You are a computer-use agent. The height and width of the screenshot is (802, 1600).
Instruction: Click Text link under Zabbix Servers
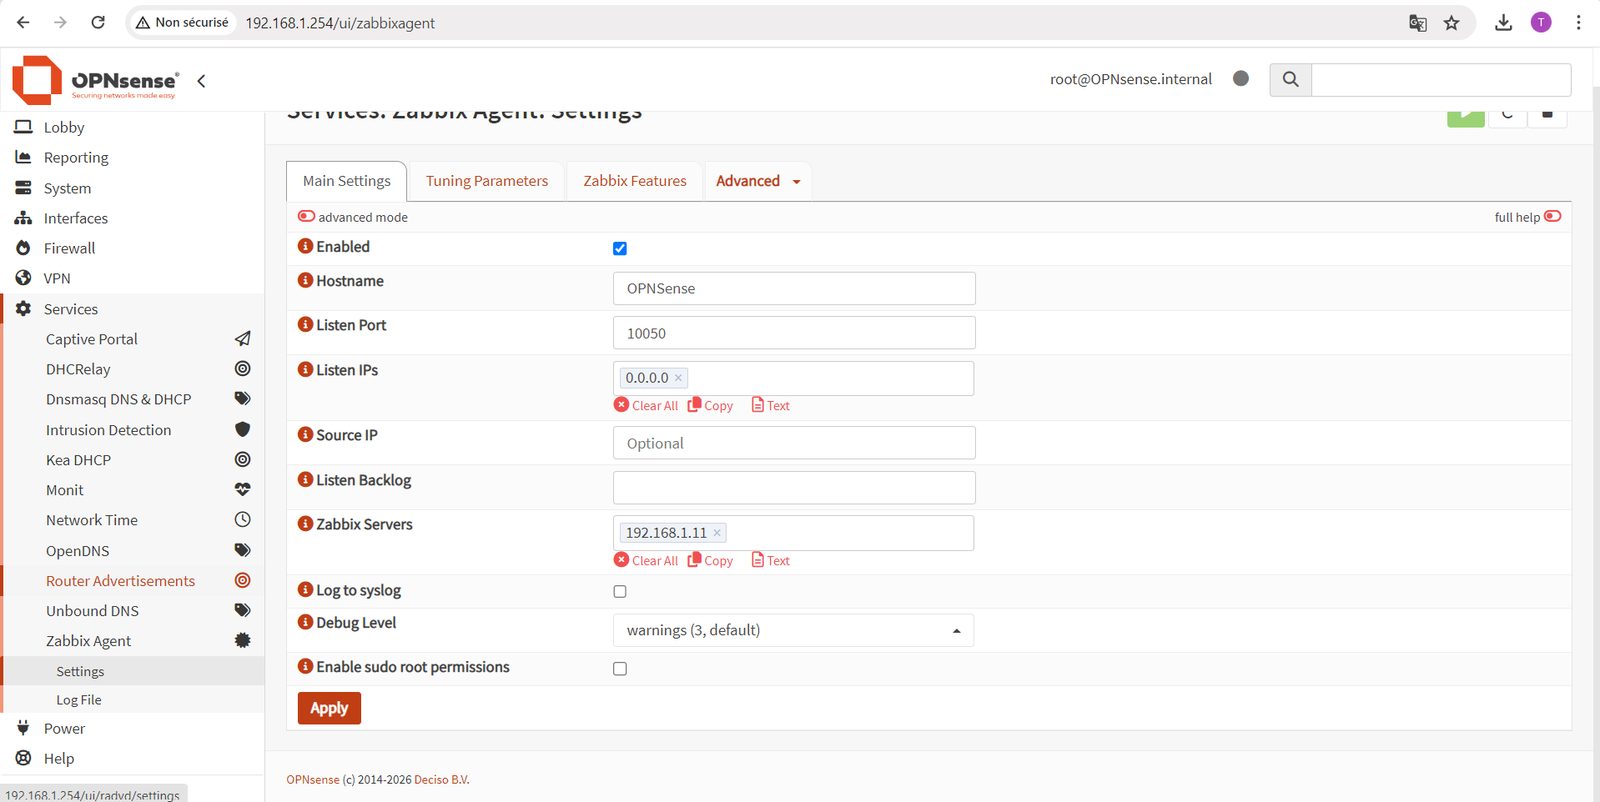pyautogui.click(x=770, y=560)
